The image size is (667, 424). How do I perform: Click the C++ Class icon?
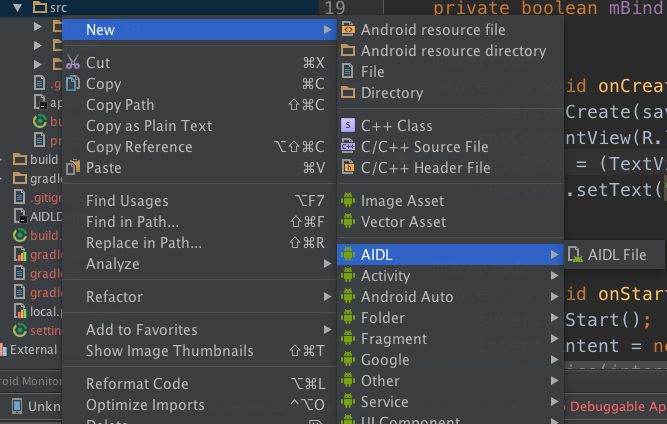pyautogui.click(x=348, y=126)
